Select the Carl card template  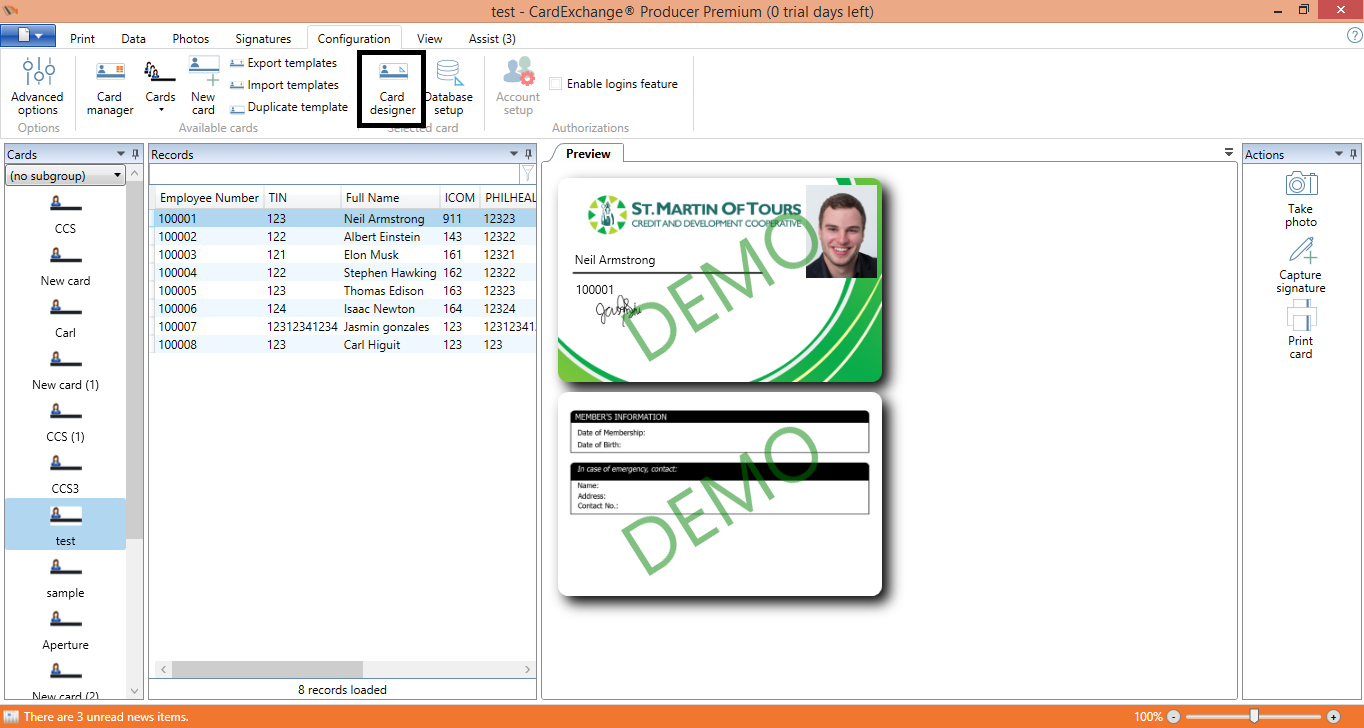(x=65, y=318)
